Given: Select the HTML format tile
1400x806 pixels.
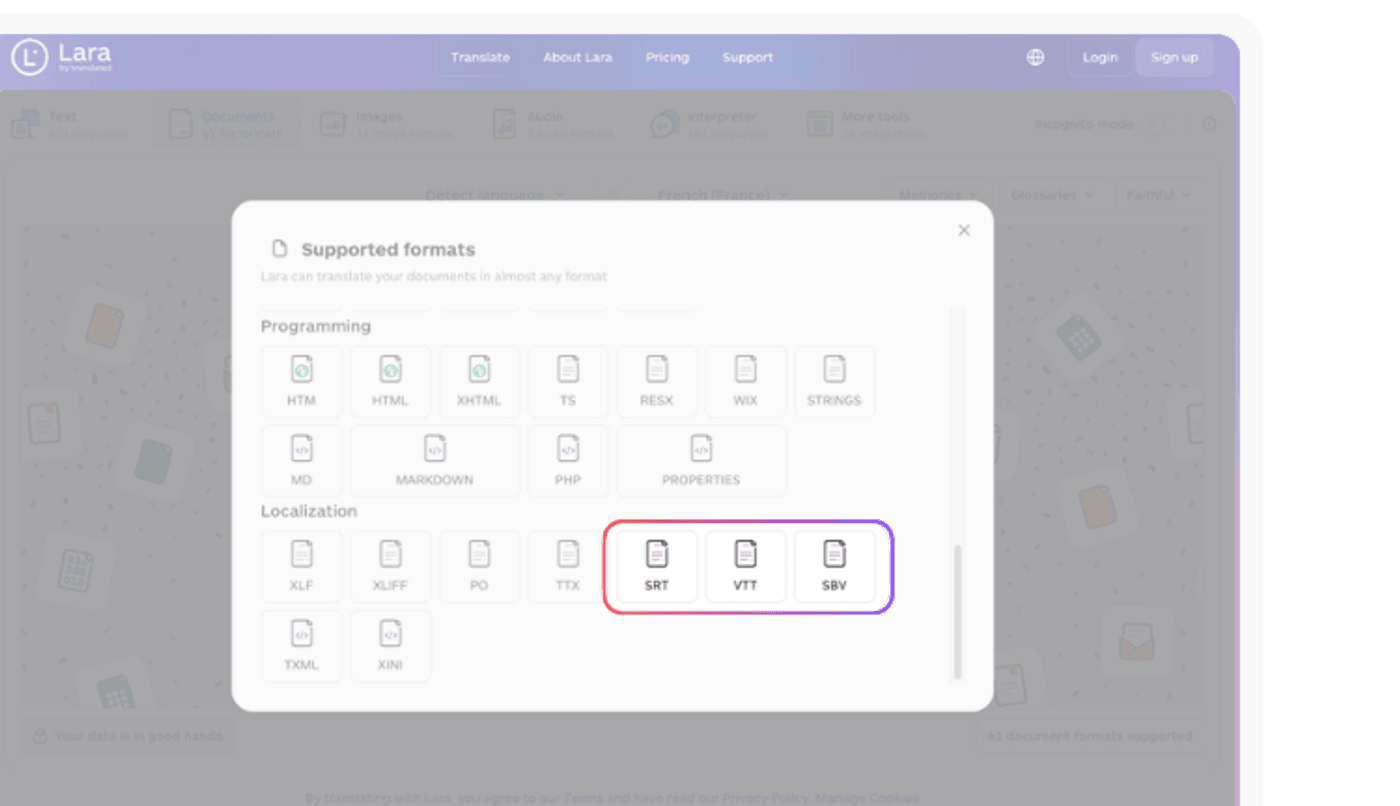Looking at the screenshot, I should pos(390,381).
